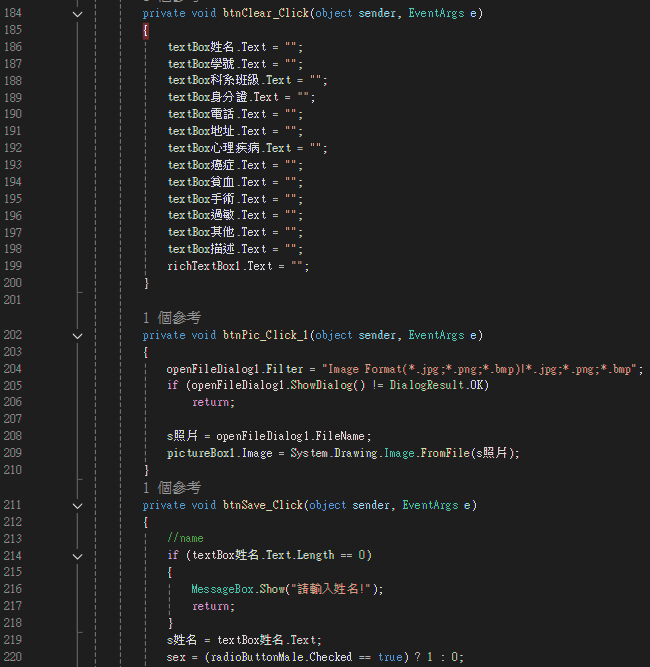The width and height of the screenshot is (650, 667).
Task: Click MessageBox.Show on line 216
Action: coord(238,589)
